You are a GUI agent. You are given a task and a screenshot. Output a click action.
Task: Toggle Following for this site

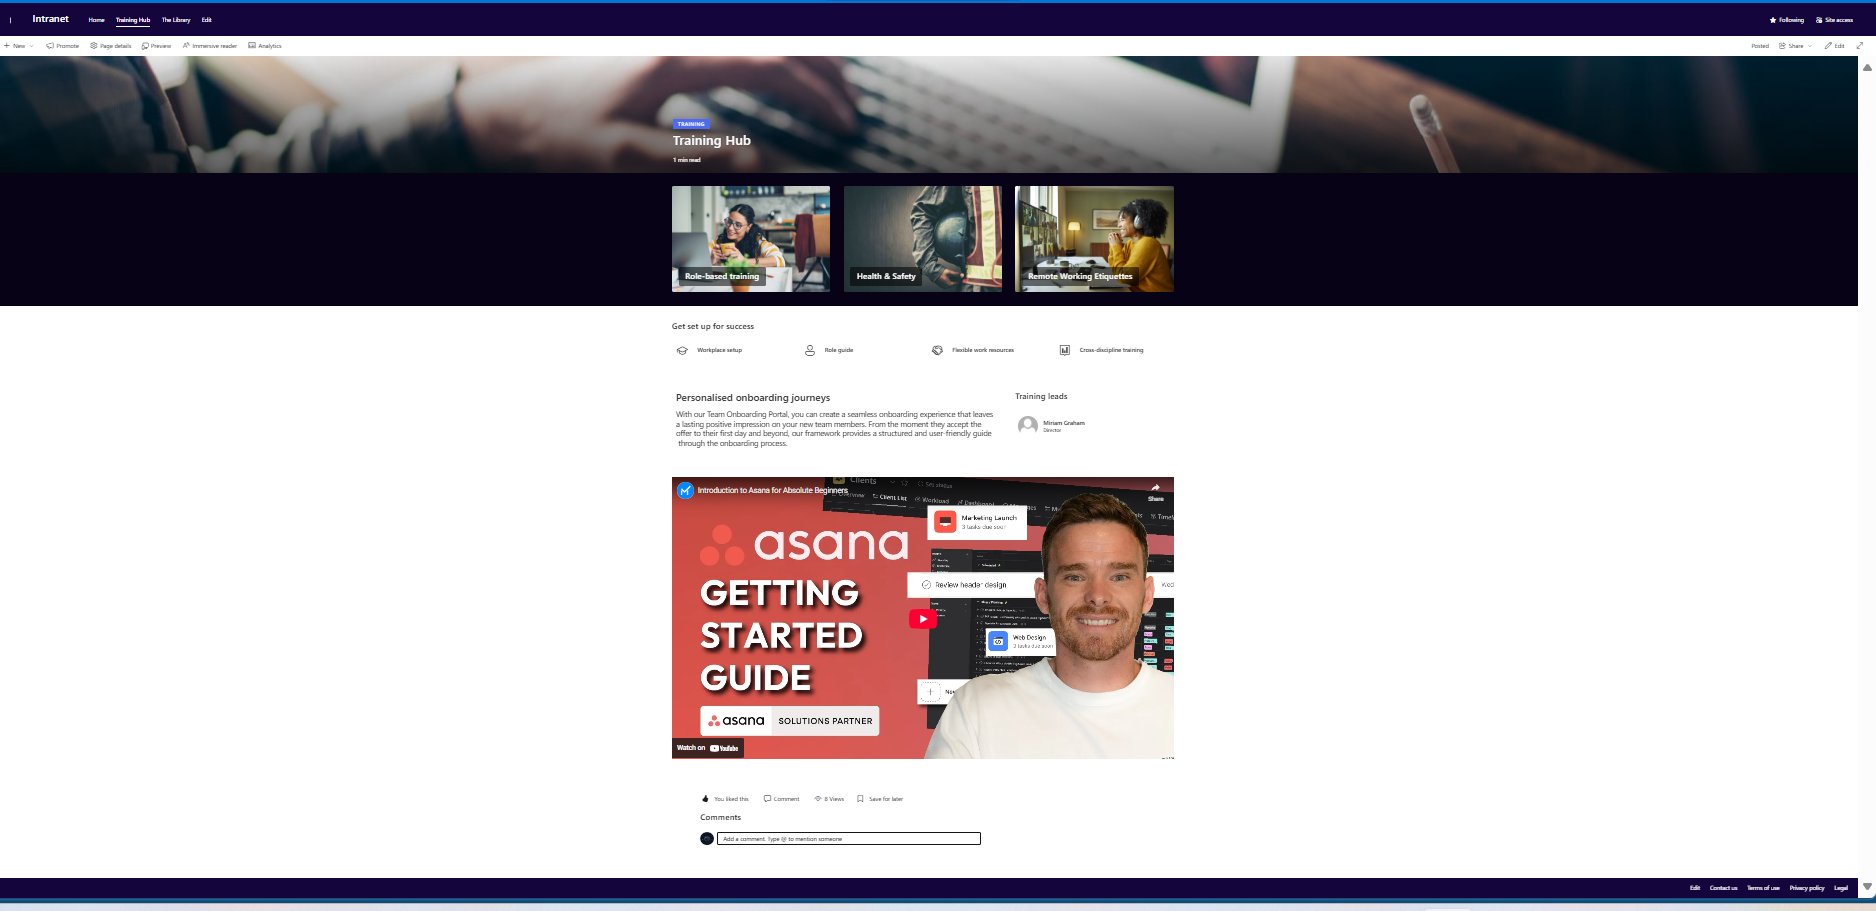(x=1786, y=19)
